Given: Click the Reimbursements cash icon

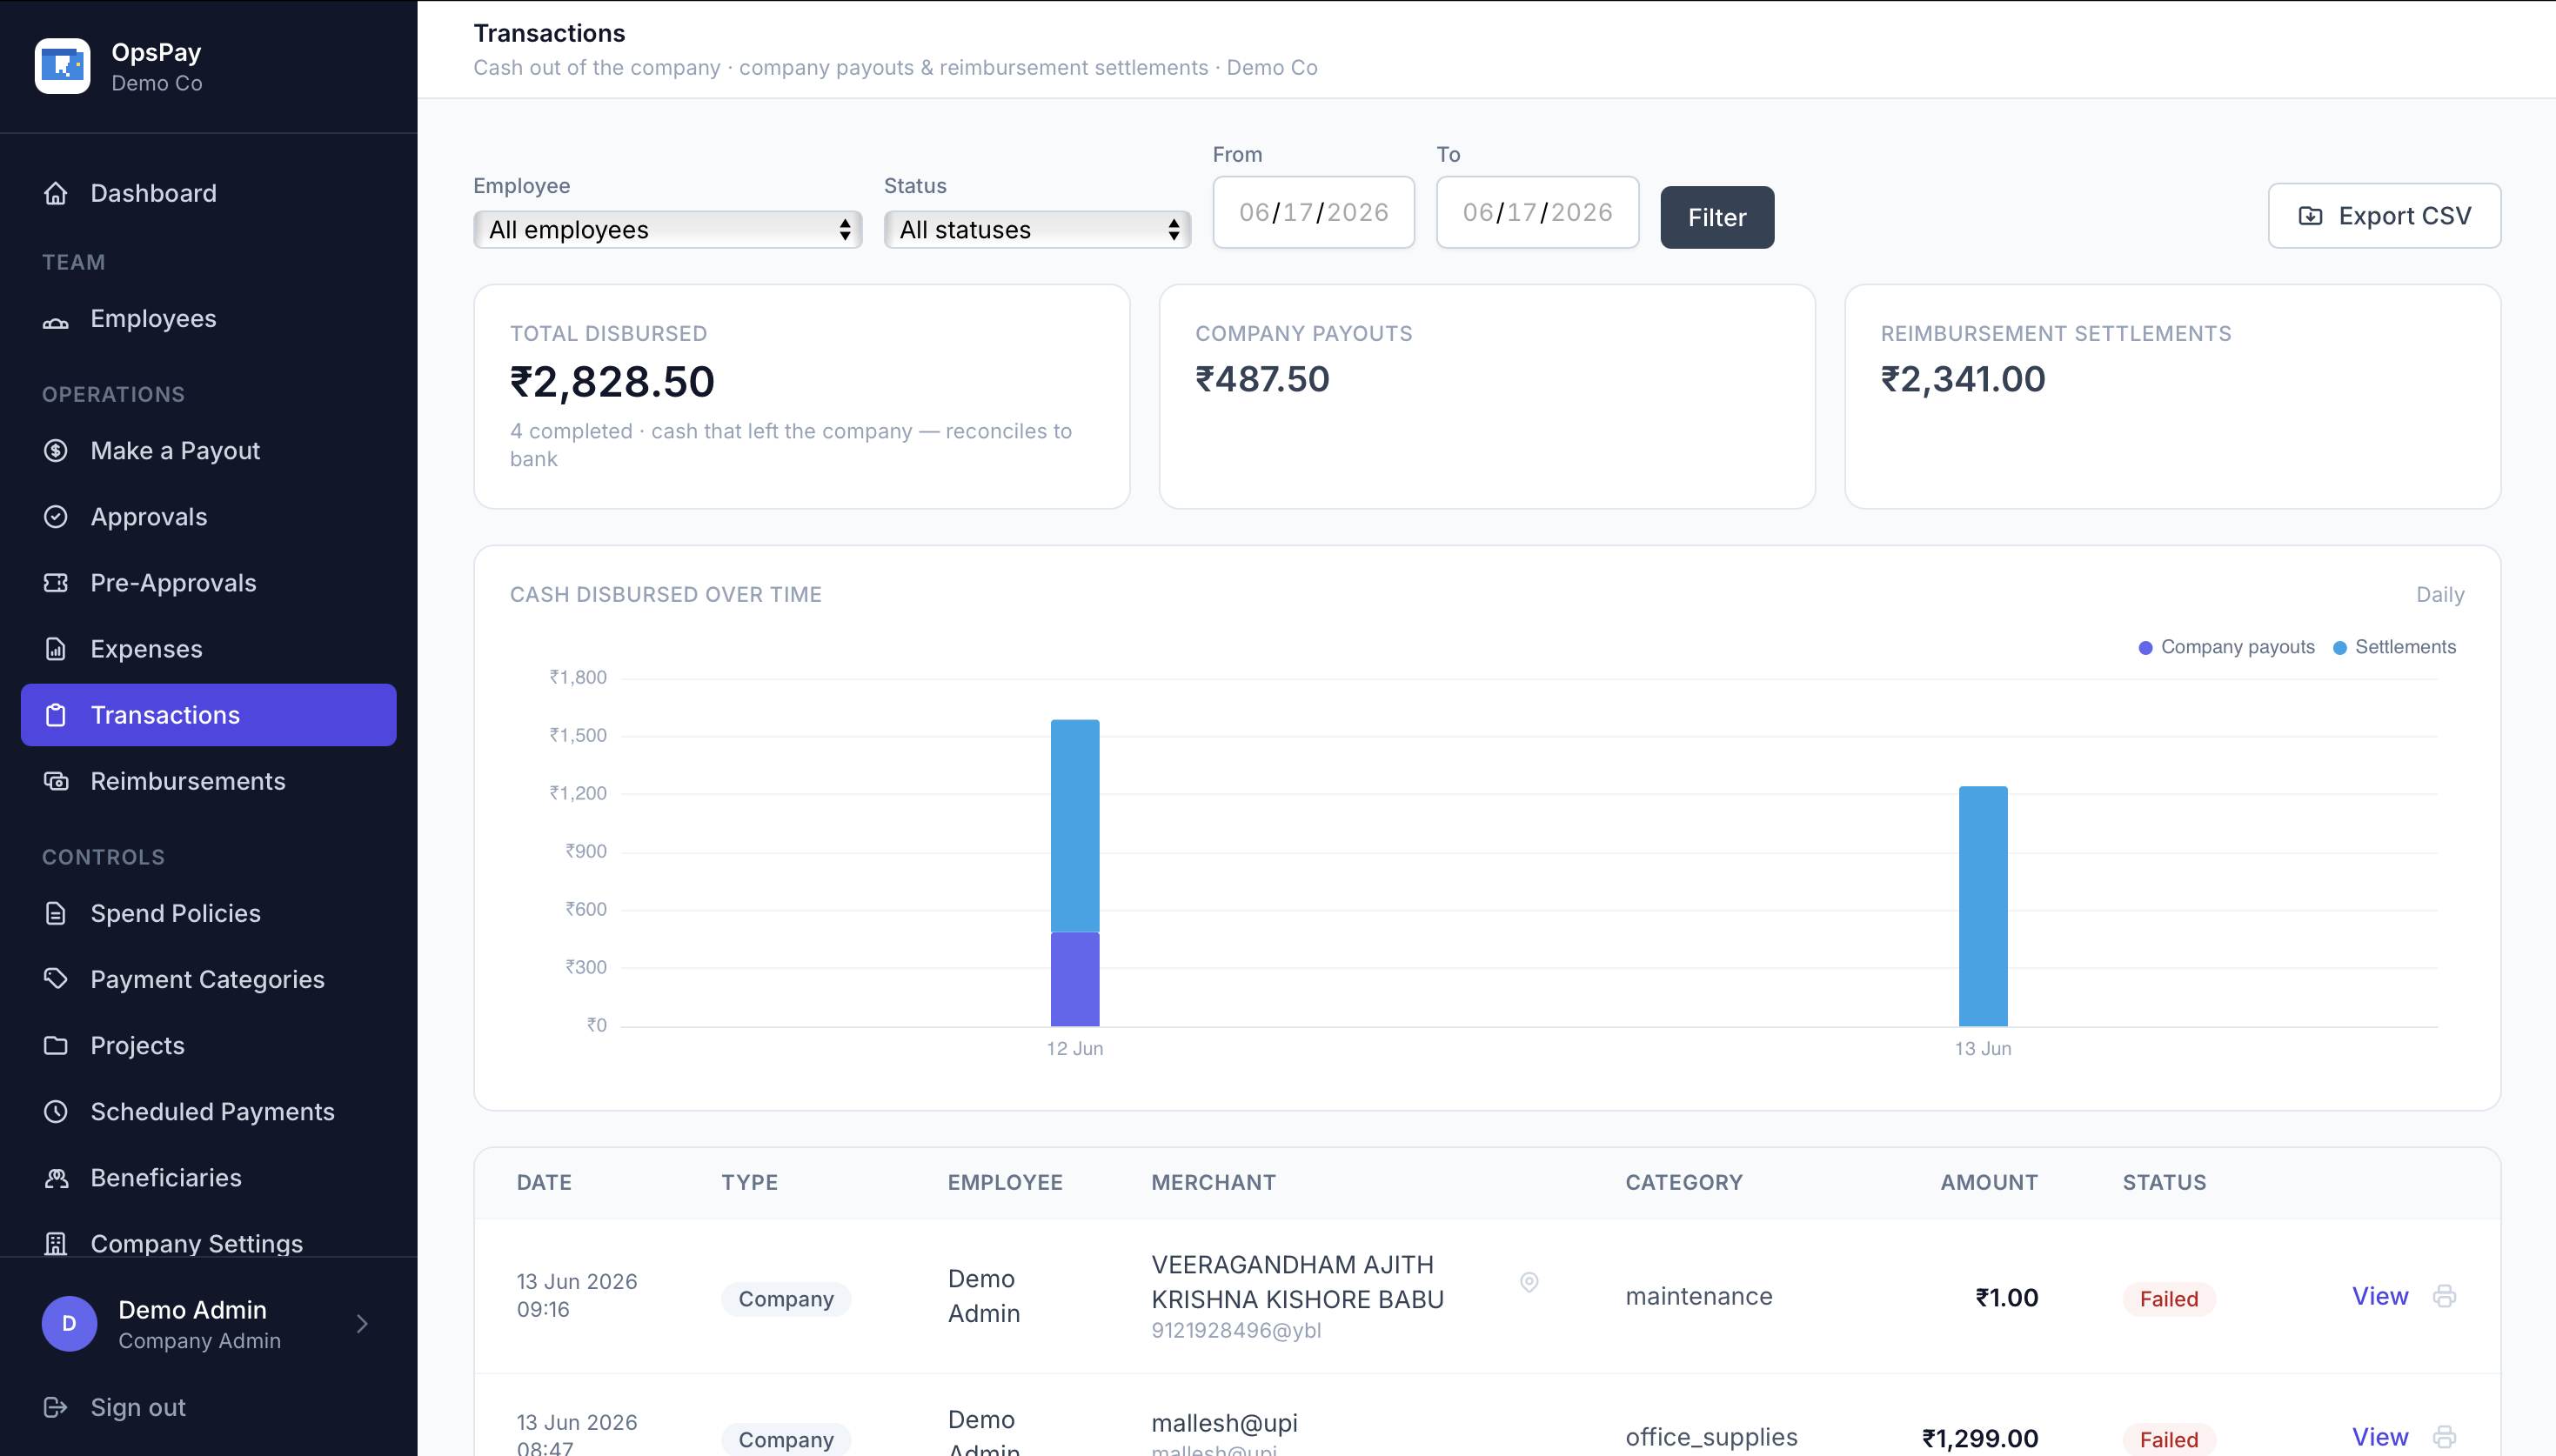Looking at the screenshot, I should point(56,781).
